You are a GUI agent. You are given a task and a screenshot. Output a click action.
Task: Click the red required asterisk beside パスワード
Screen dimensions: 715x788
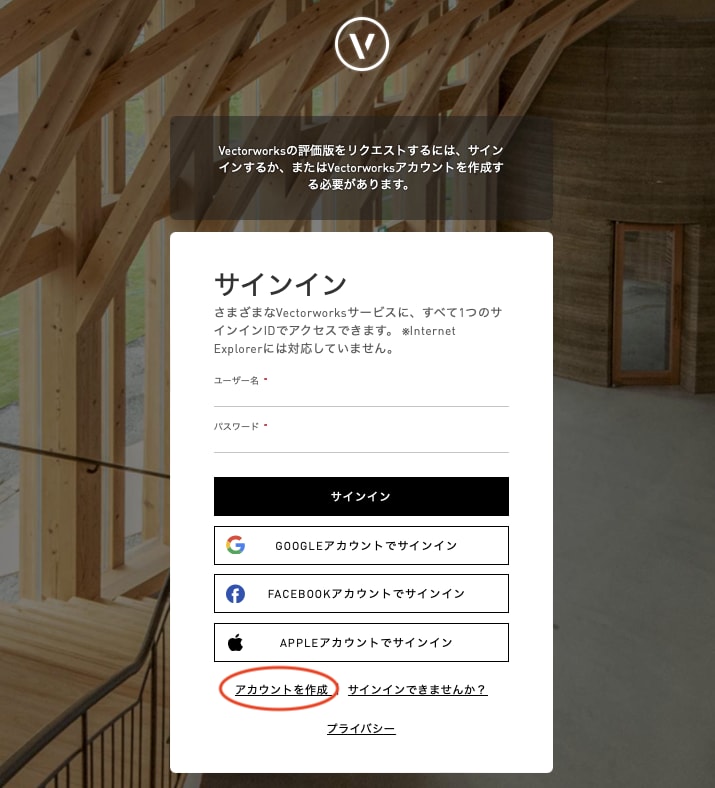pos(265,425)
